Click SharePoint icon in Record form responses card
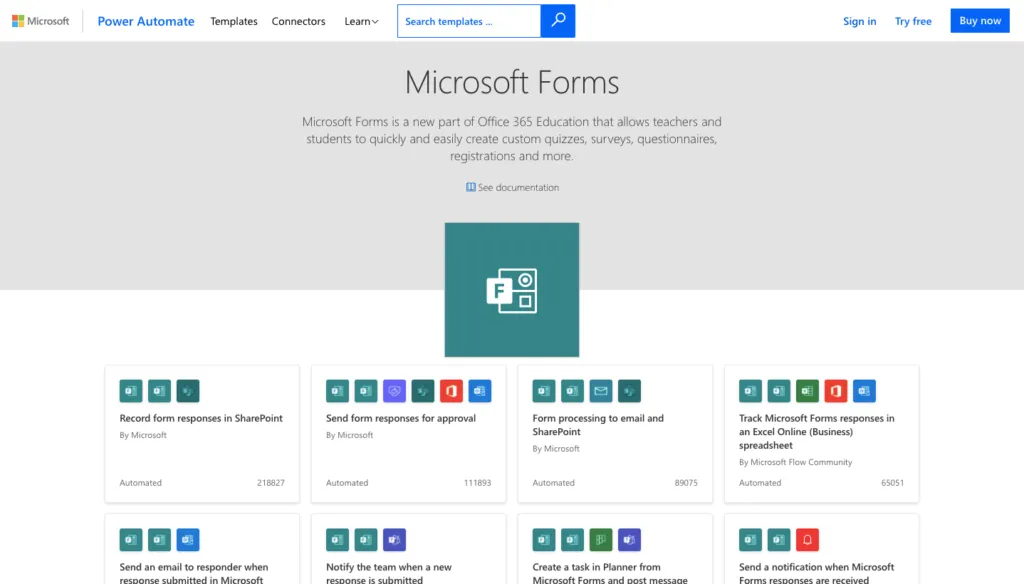 [188, 391]
